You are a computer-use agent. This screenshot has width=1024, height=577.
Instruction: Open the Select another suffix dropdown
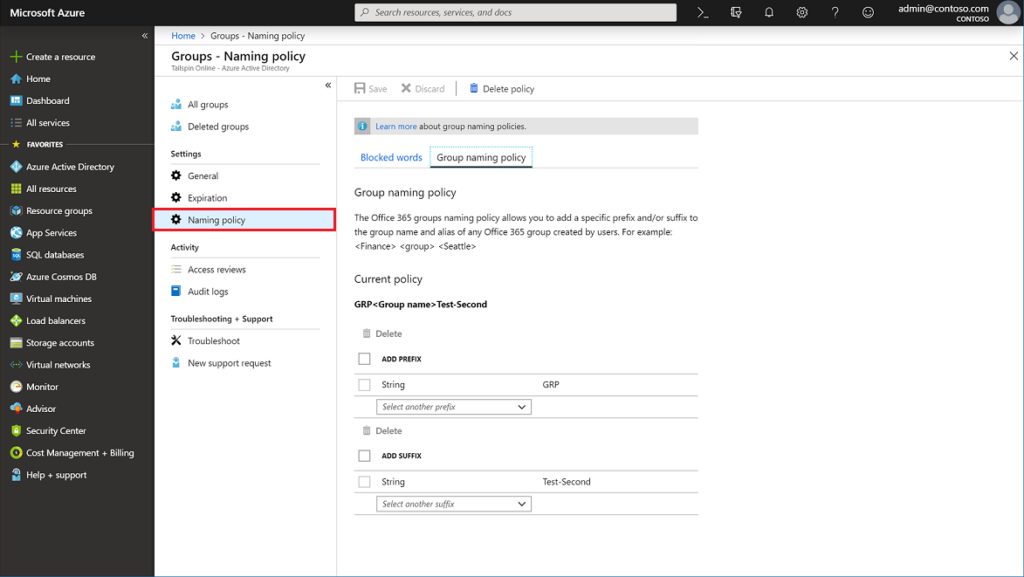(453, 503)
